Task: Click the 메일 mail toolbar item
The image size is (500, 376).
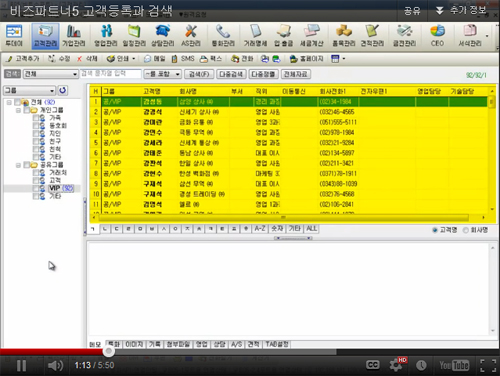Action: 155,59
